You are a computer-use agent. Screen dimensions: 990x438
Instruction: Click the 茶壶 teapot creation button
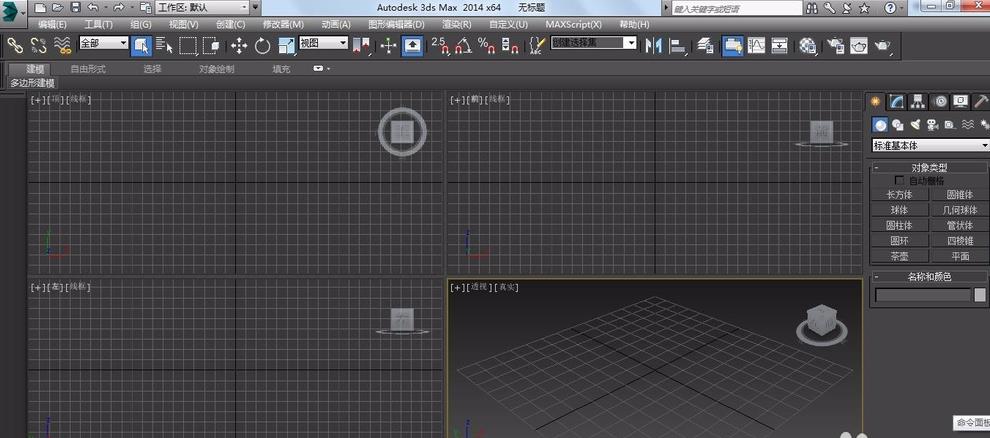(x=899, y=256)
